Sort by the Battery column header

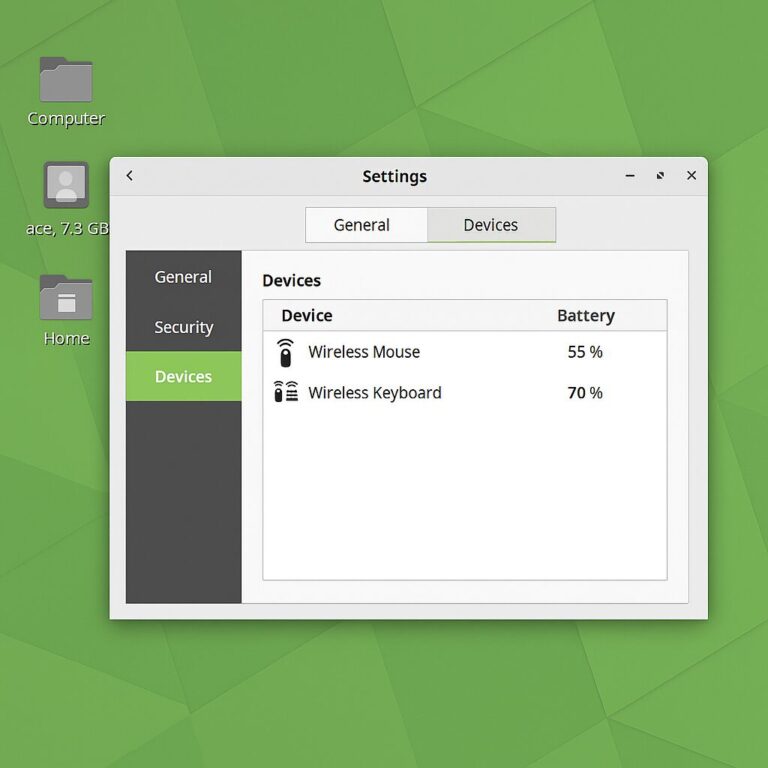[x=586, y=316]
